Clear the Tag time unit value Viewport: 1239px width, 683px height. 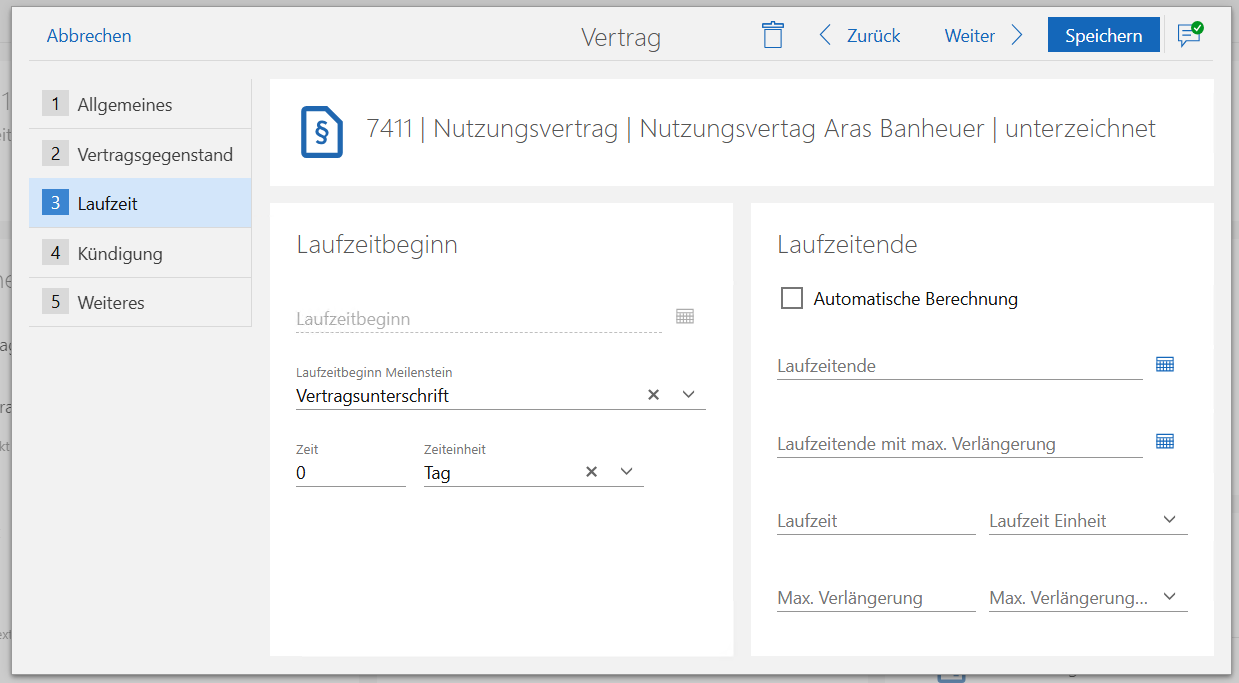pos(592,472)
